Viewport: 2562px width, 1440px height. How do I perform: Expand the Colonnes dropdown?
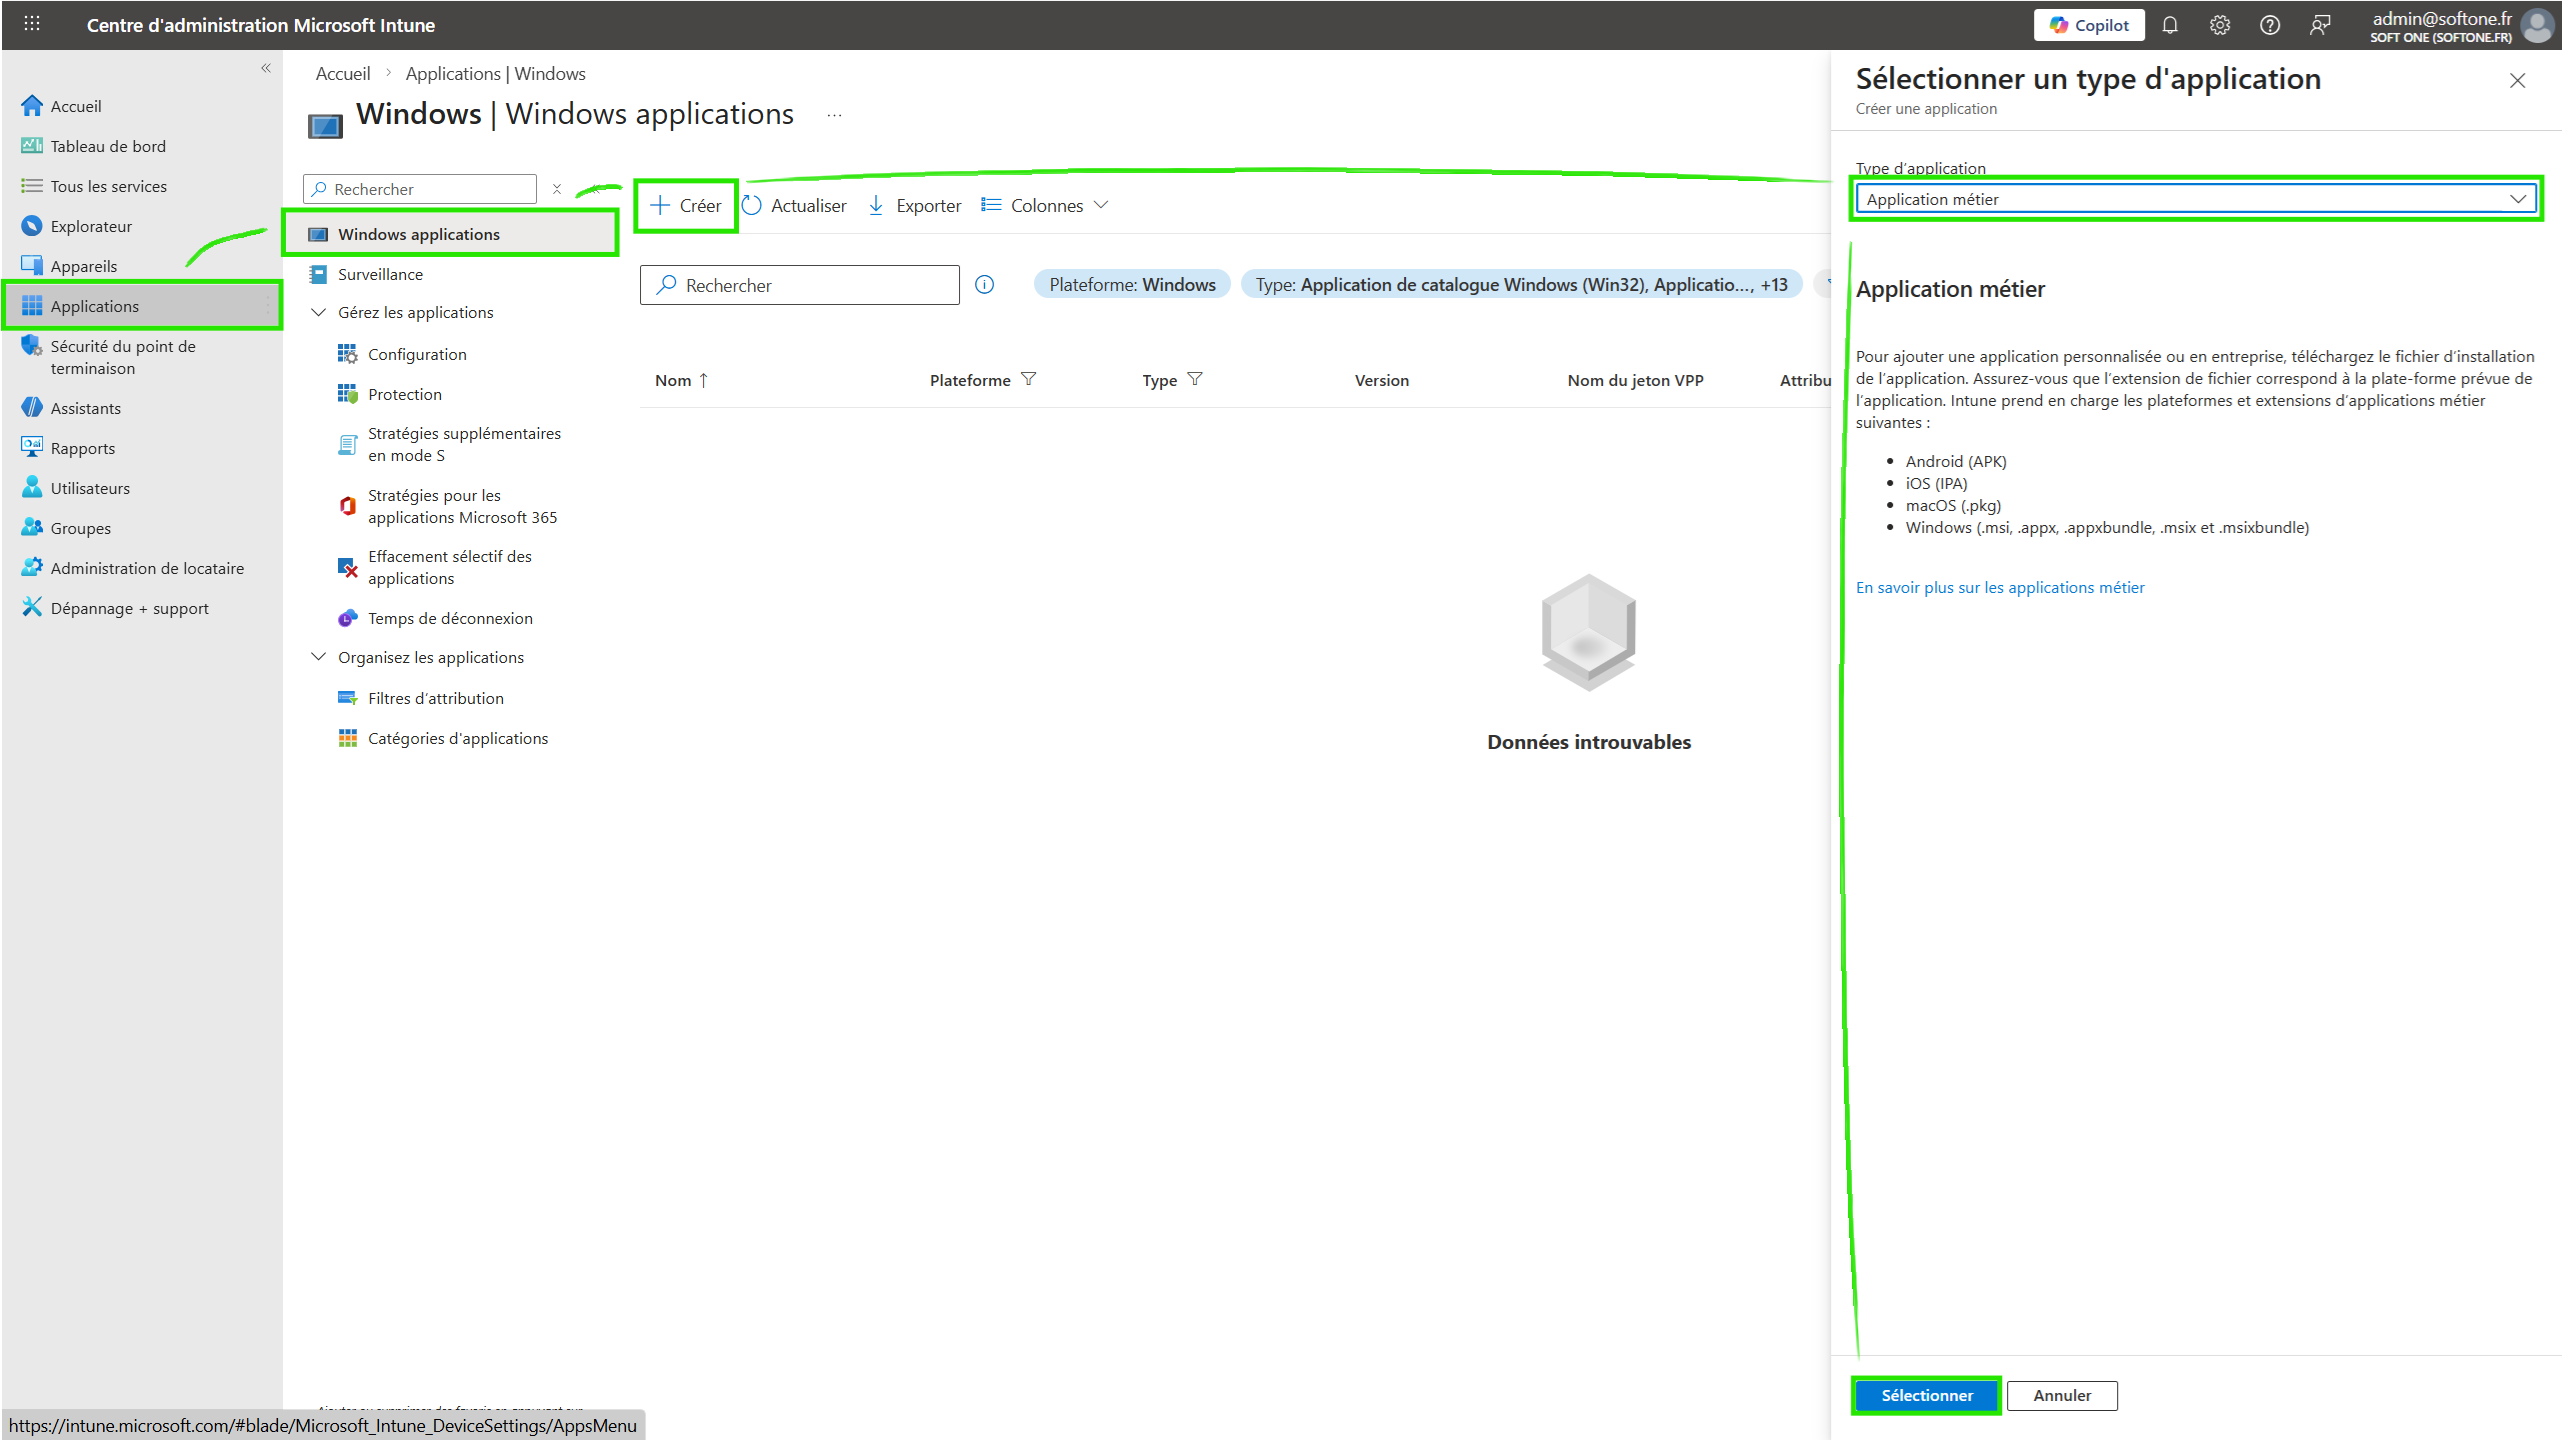(1045, 205)
